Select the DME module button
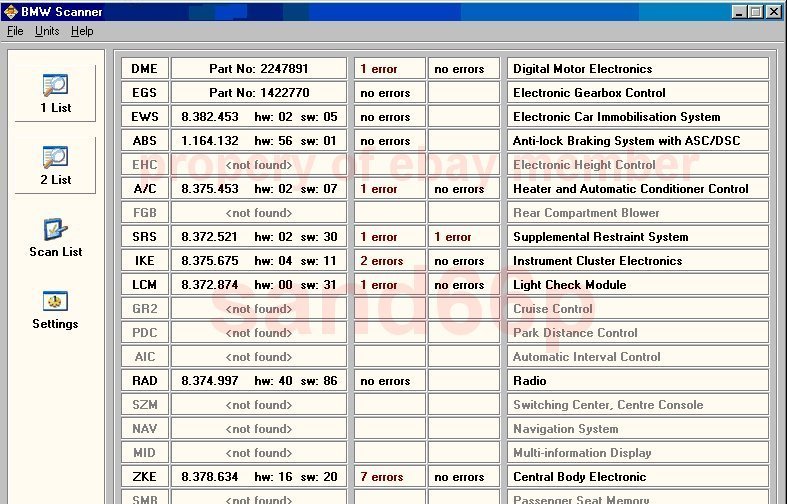 (145, 69)
